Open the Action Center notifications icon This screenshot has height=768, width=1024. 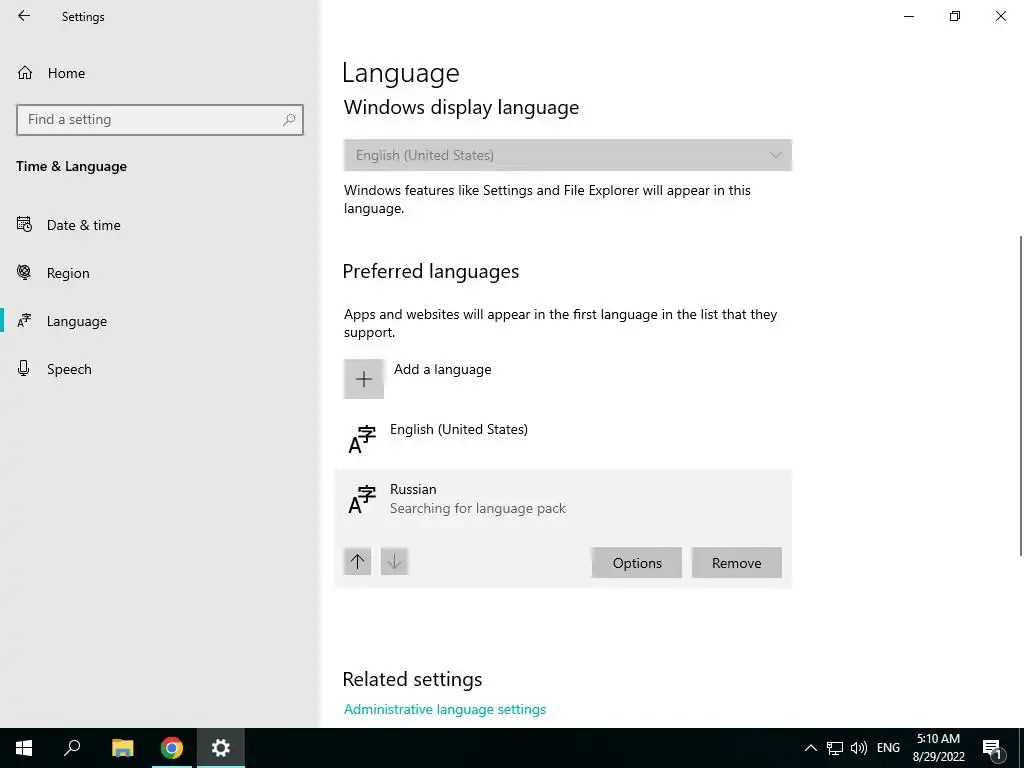pyautogui.click(x=993, y=749)
